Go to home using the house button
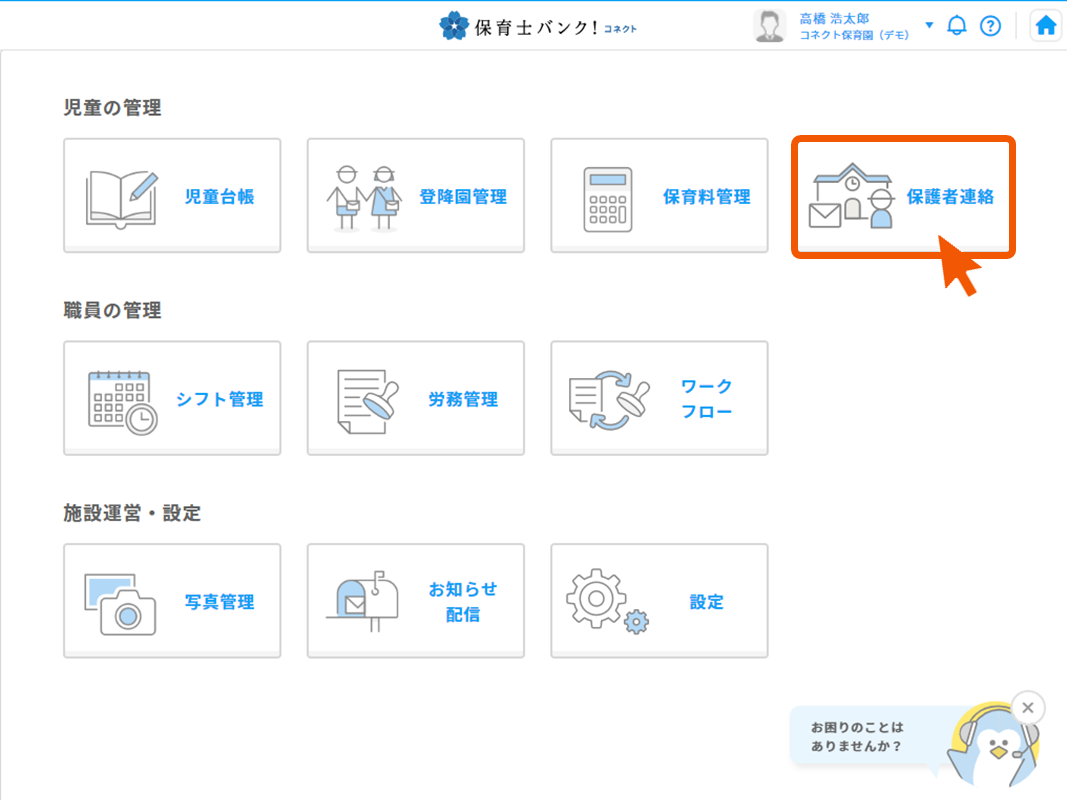Screen dimensions: 1067x800 [x=1046, y=26]
